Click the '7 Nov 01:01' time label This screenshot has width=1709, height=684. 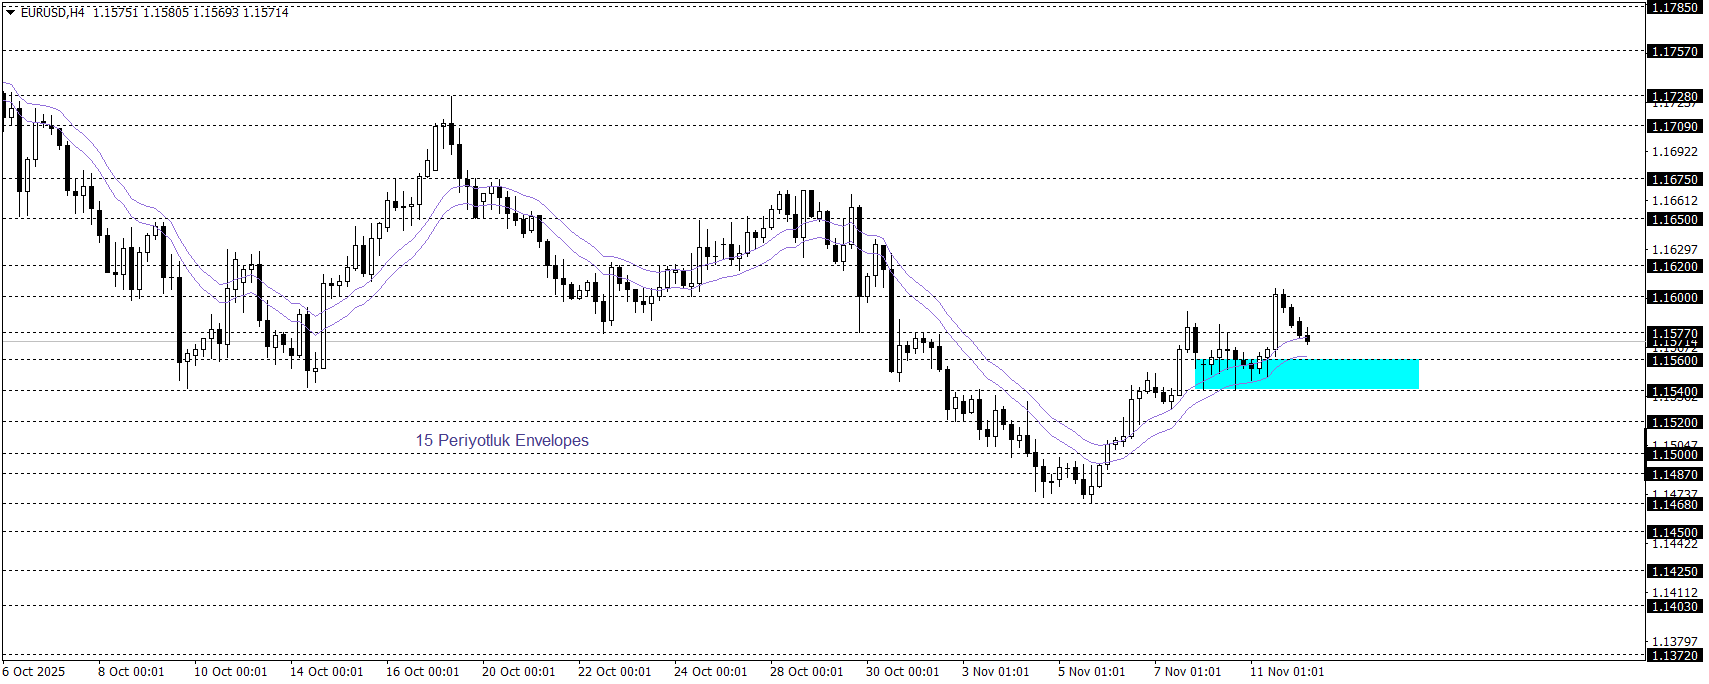point(1188,672)
